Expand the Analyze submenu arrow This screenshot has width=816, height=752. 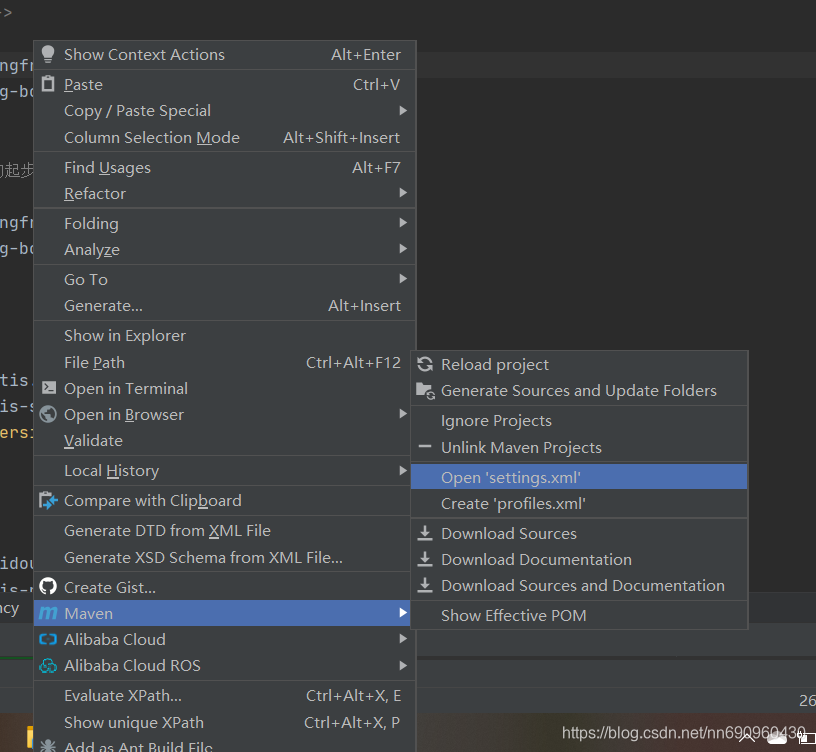tap(403, 249)
